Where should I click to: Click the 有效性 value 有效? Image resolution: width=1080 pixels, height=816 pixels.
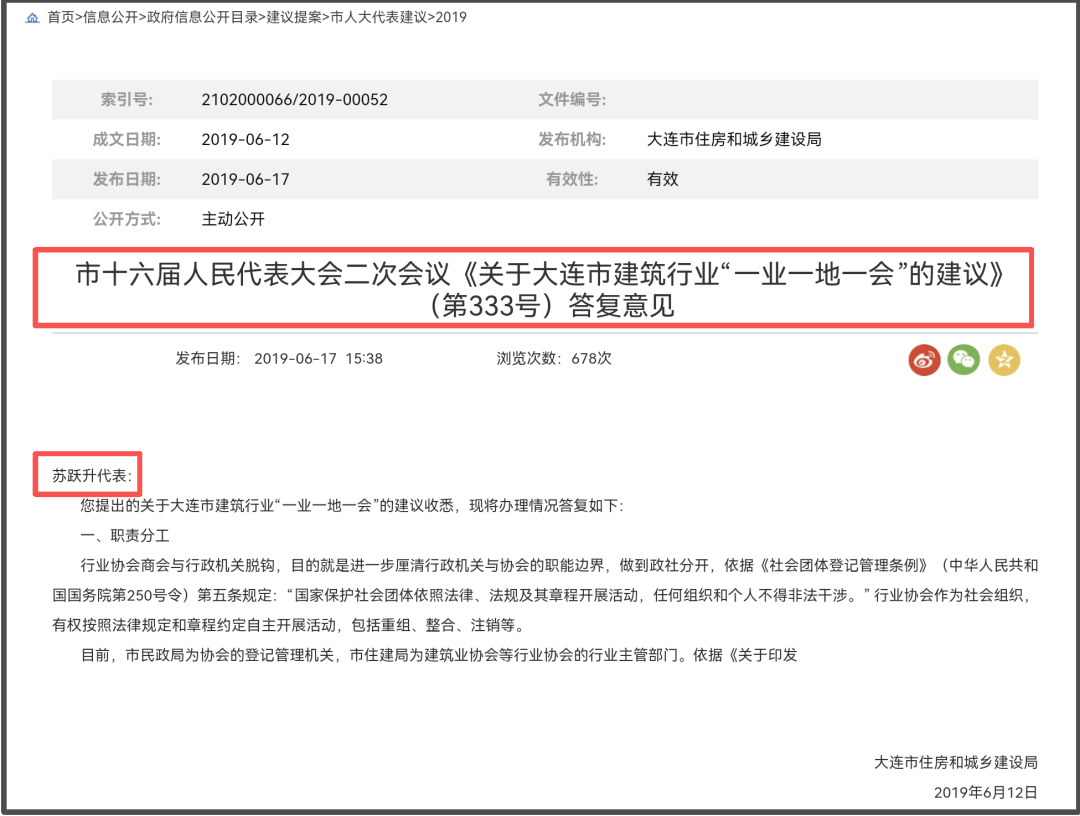click(663, 179)
